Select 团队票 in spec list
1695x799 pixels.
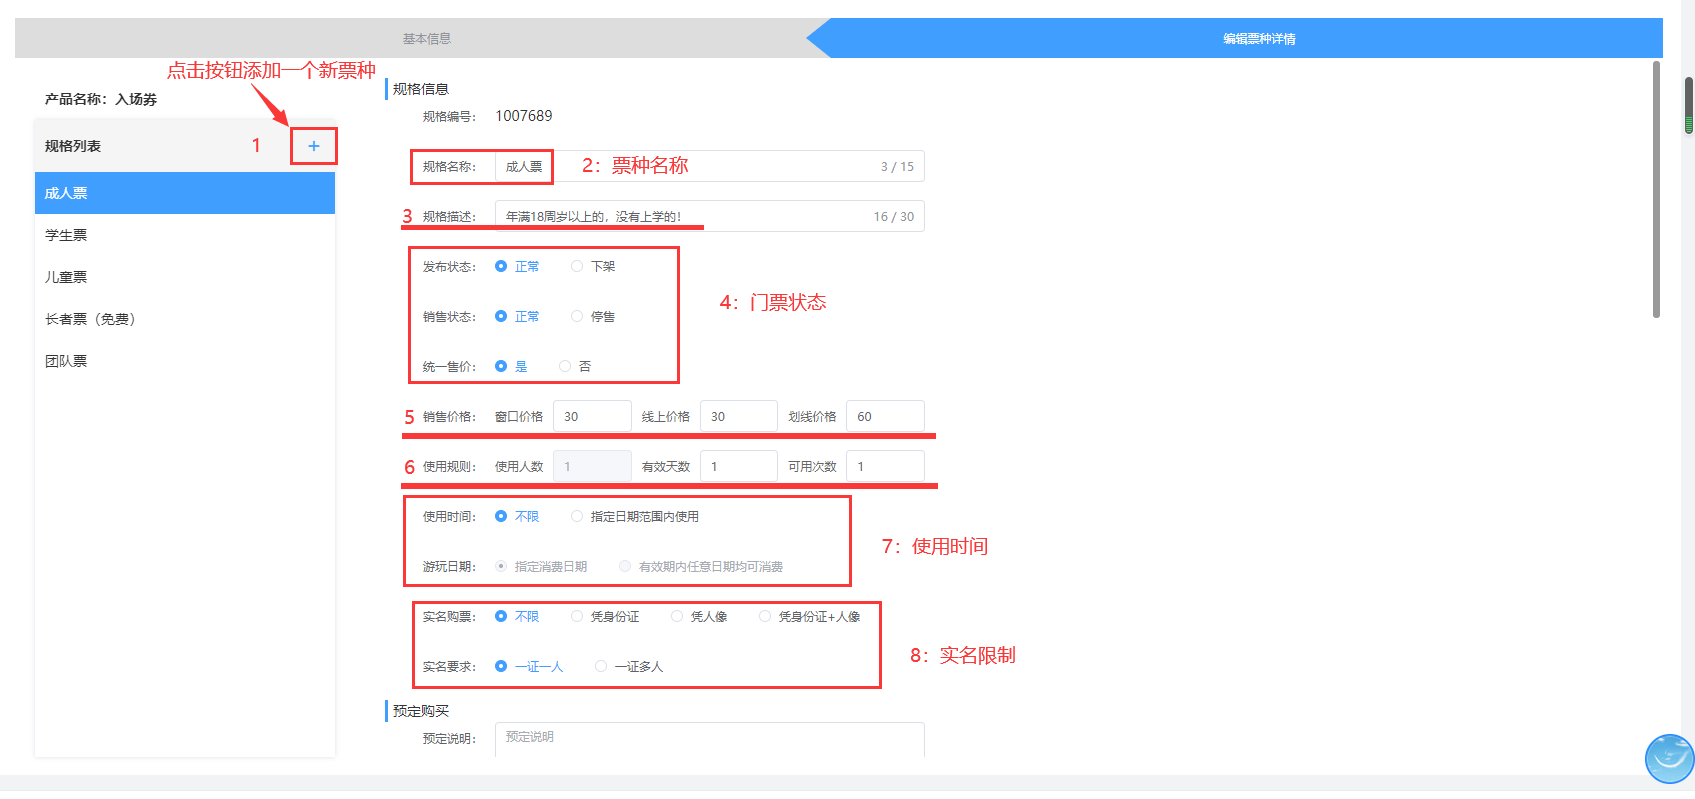pos(66,361)
